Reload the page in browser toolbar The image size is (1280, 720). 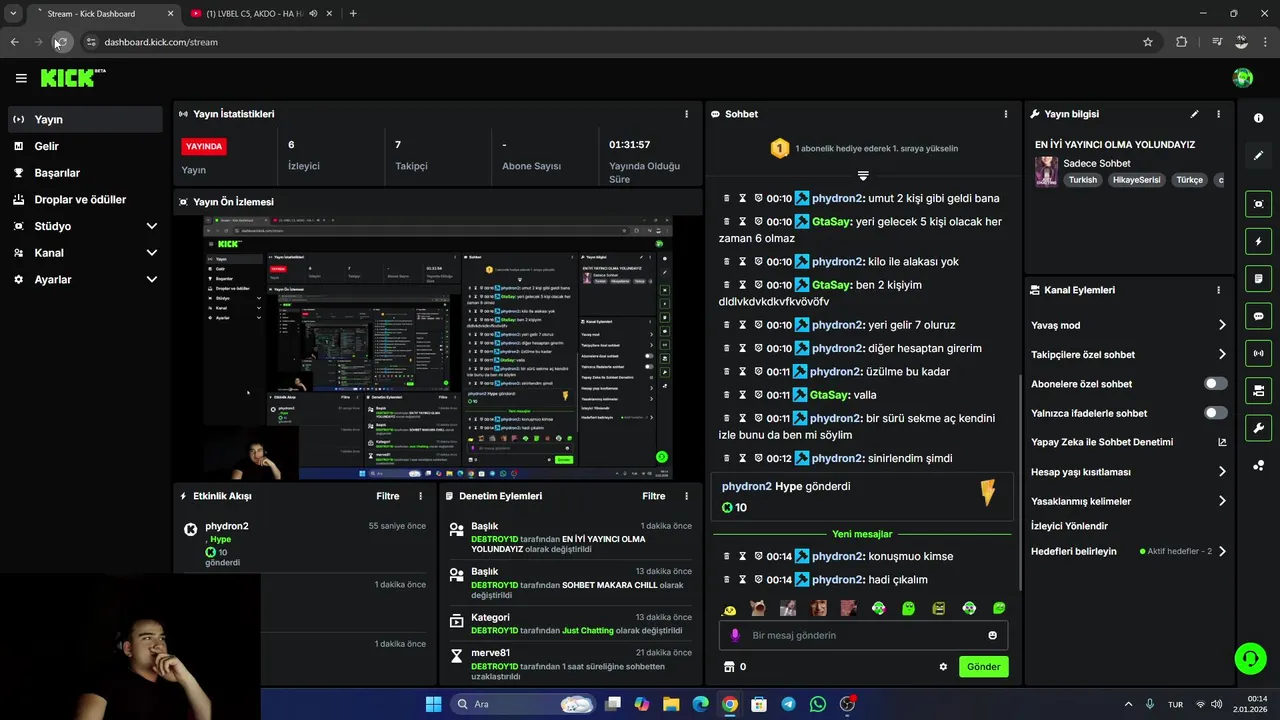61,42
